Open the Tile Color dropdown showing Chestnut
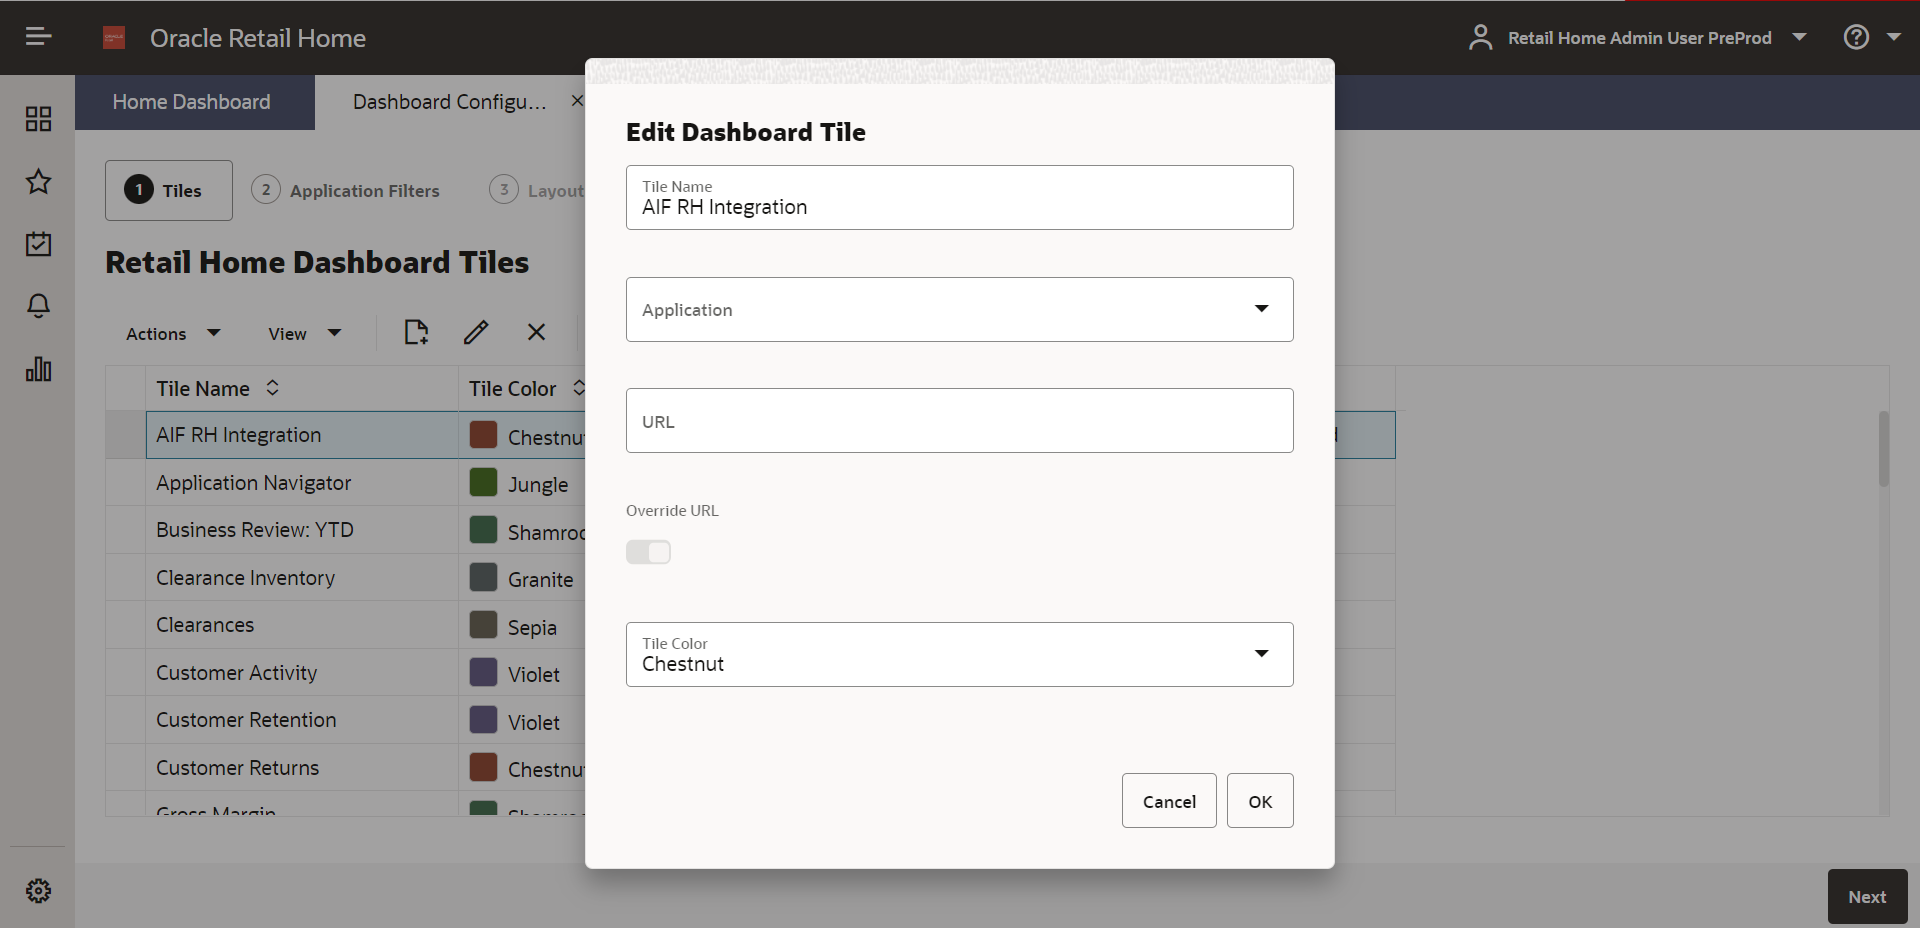Image resolution: width=1920 pixels, height=928 pixels. click(1261, 654)
